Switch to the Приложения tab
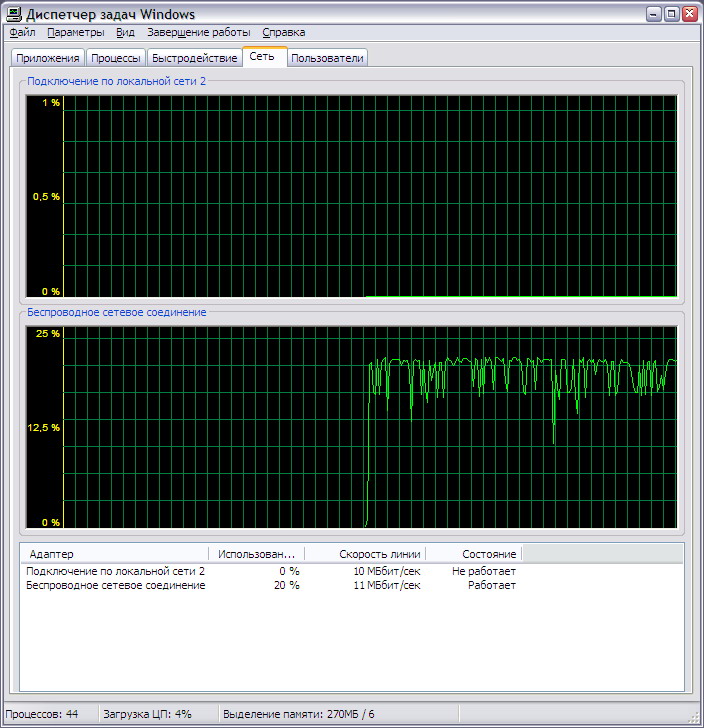 (48, 58)
